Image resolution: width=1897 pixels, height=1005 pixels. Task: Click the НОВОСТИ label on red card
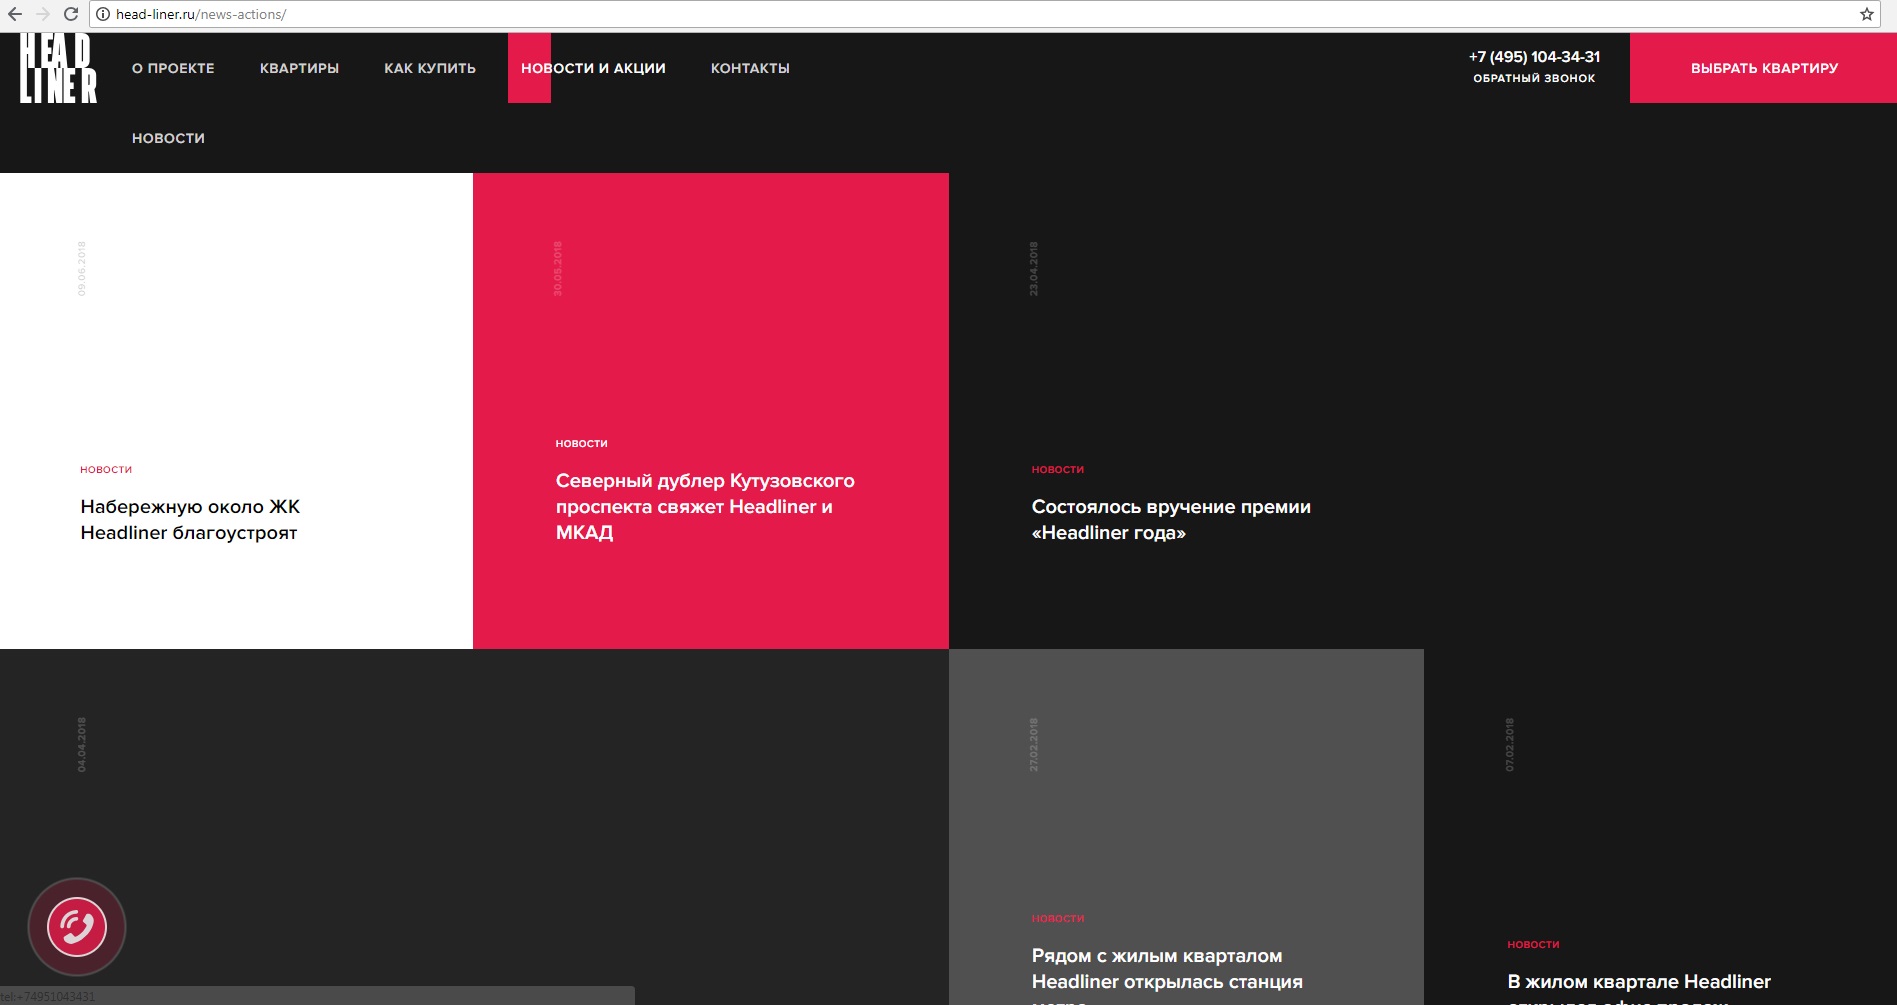coord(581,443)
